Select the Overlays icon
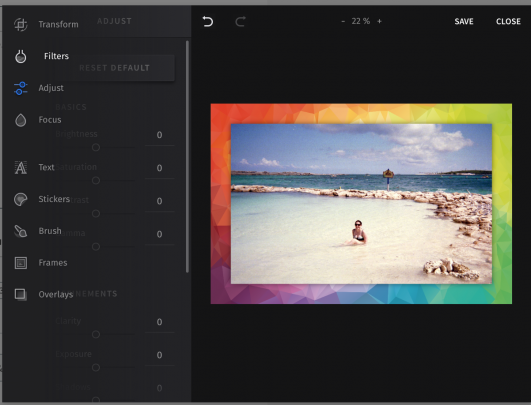 [x=21, y=294]
